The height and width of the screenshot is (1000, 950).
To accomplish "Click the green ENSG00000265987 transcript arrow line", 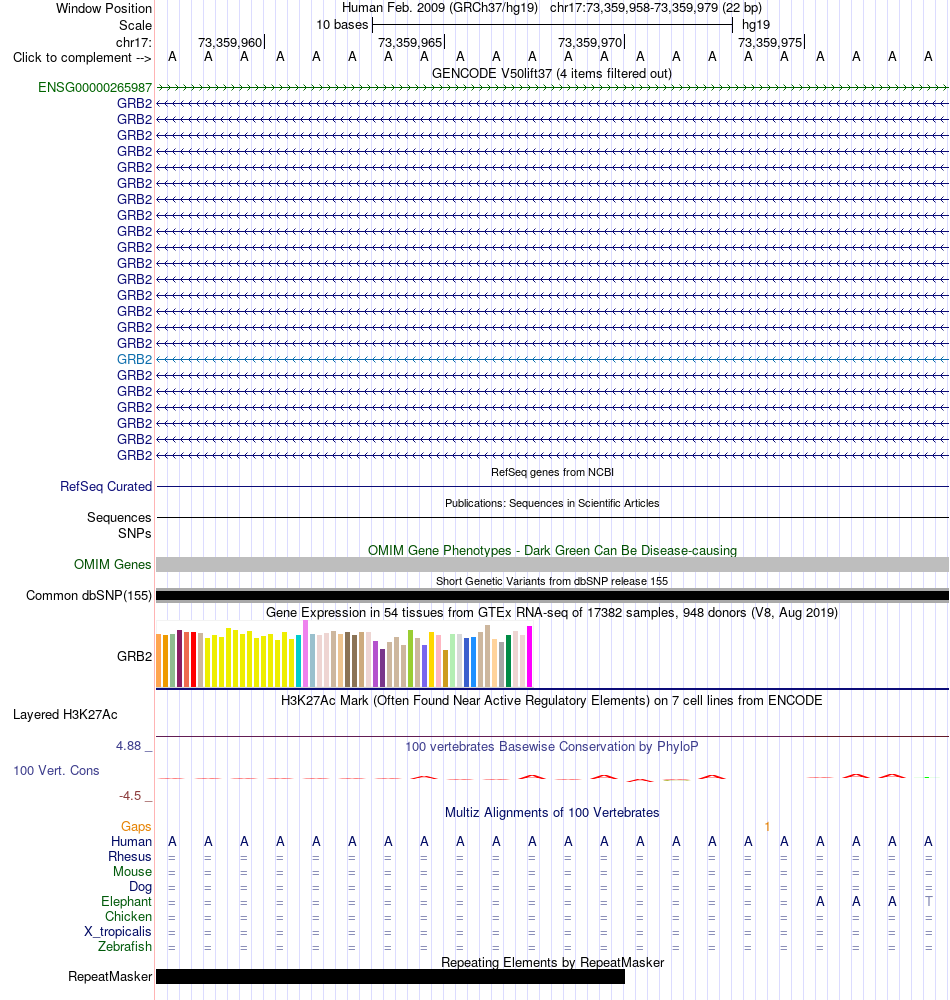I will 552,87.
